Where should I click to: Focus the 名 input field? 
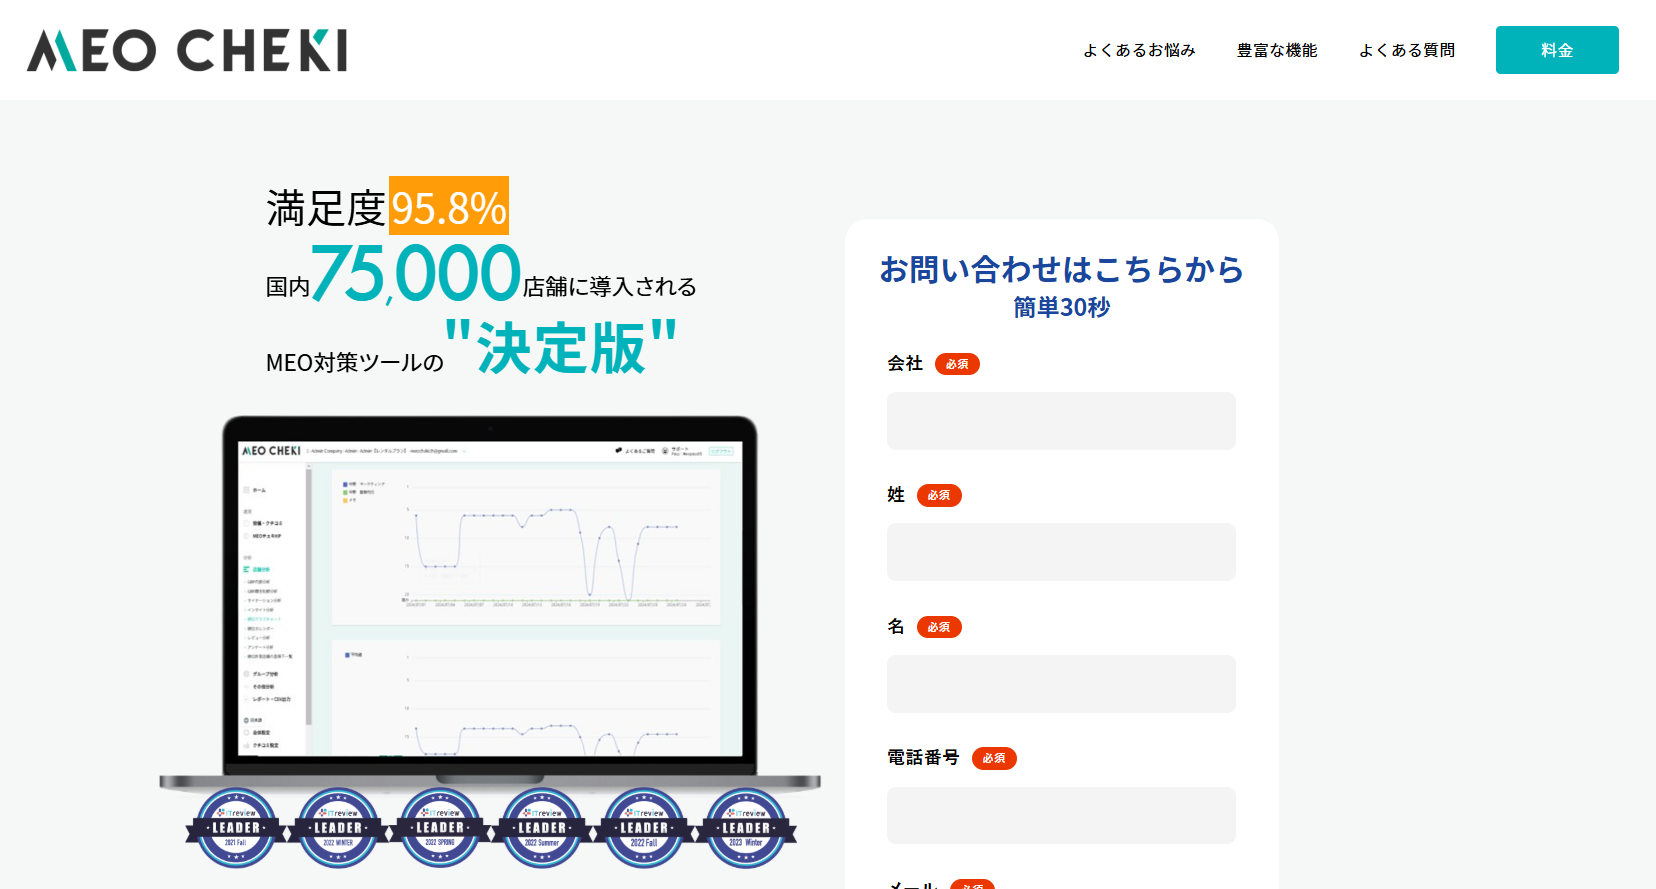coord(1061,684)
